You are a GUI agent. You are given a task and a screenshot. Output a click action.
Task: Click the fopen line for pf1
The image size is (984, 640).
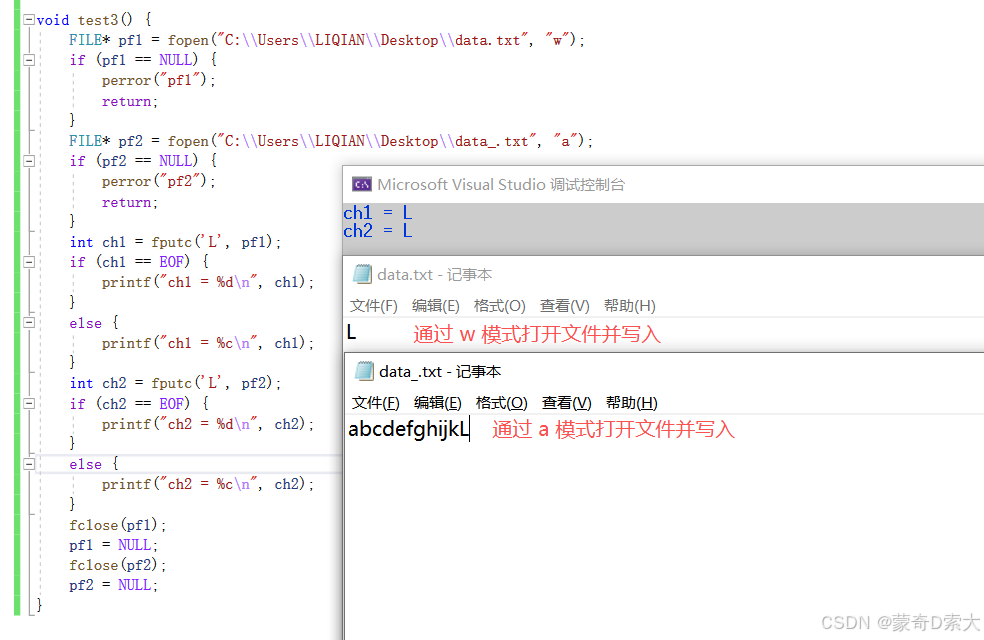pos(327,40)
